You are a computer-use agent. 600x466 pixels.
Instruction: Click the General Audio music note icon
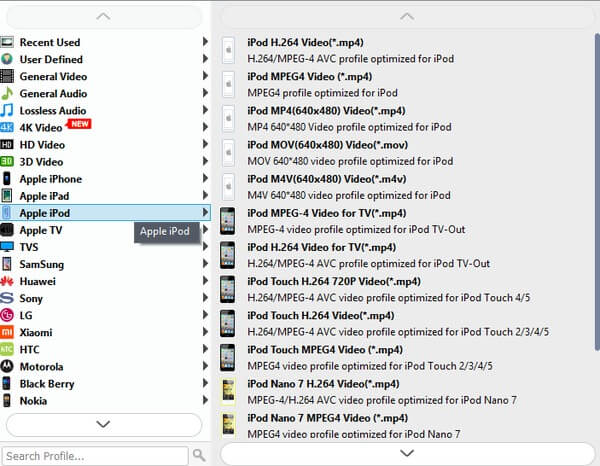click(x=8, y=93)
